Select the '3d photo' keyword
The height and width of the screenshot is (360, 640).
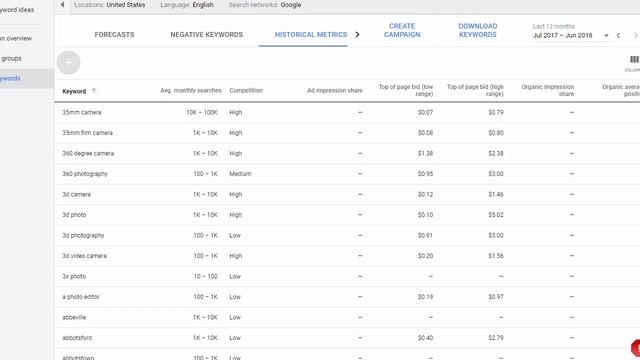click(74, 215)
